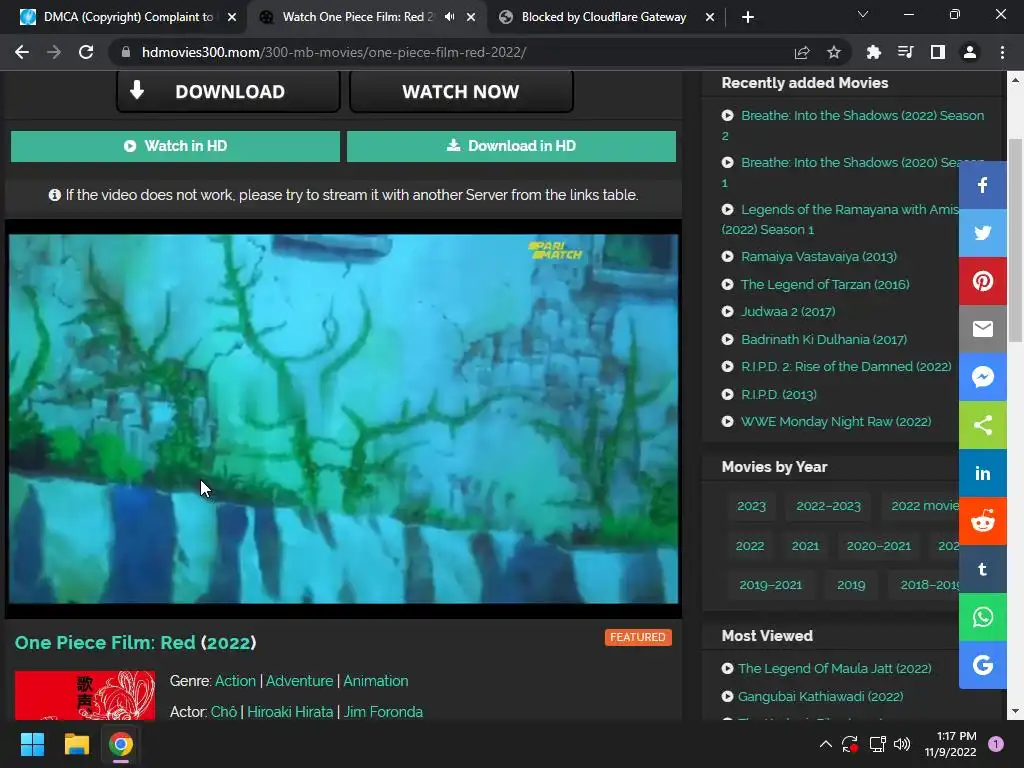Screen dimensions: 1024x768
Task: Share this page on Reddit
Action: pos(982,521)
